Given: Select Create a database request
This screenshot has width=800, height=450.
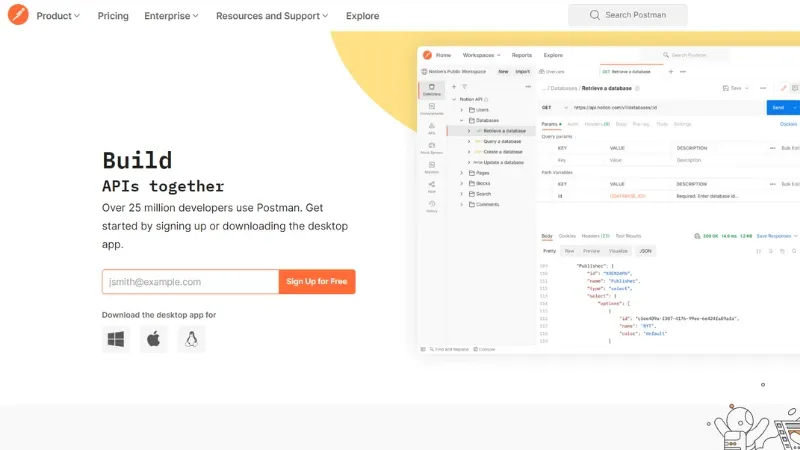Looking at the screenshot, I should tap(503, 152).
